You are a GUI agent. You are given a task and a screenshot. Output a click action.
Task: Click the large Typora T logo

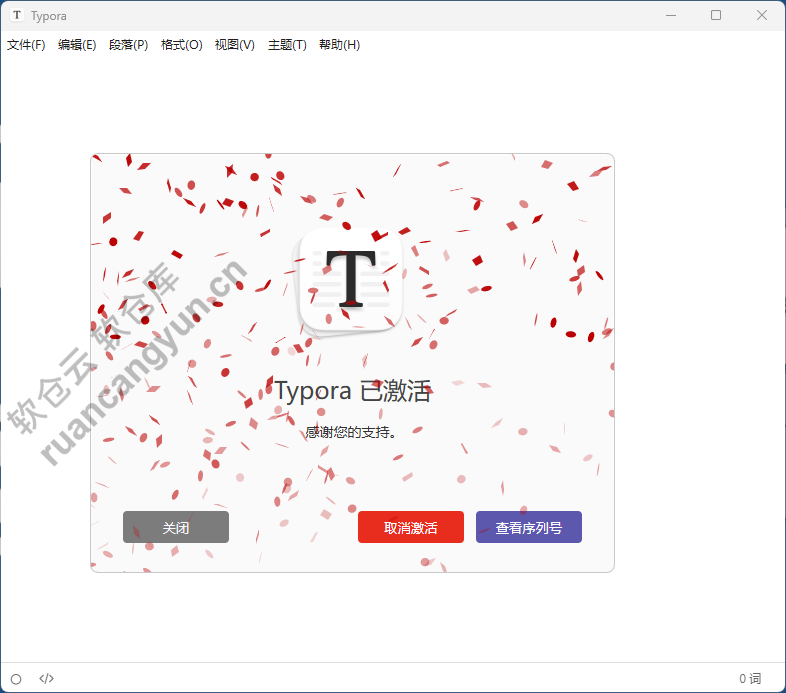351,281
